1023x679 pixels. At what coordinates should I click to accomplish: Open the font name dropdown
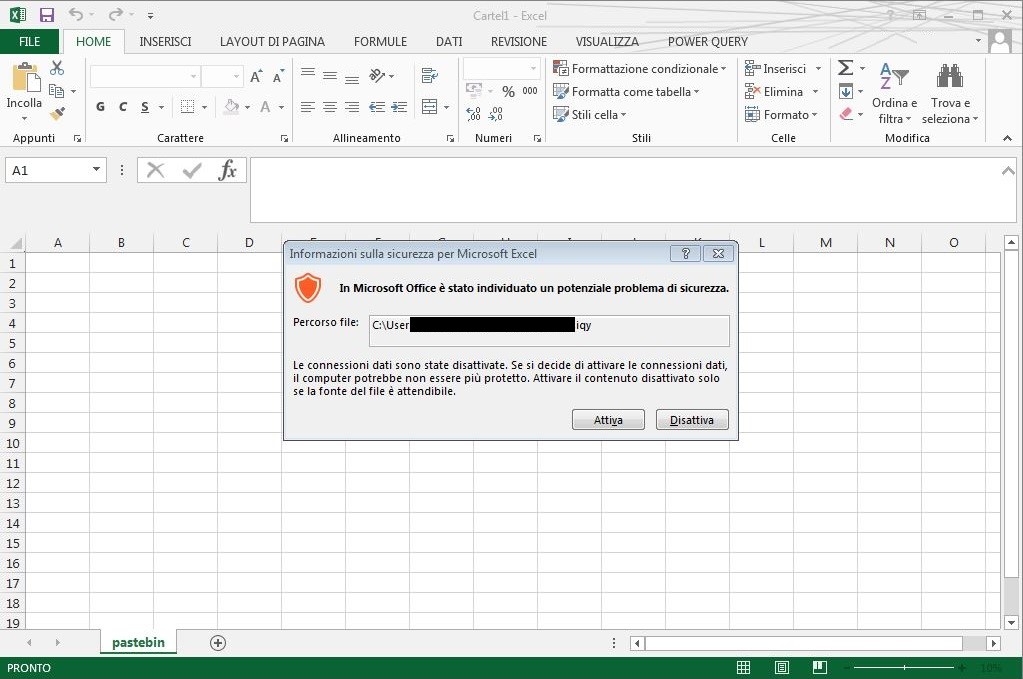coord(193,76)
